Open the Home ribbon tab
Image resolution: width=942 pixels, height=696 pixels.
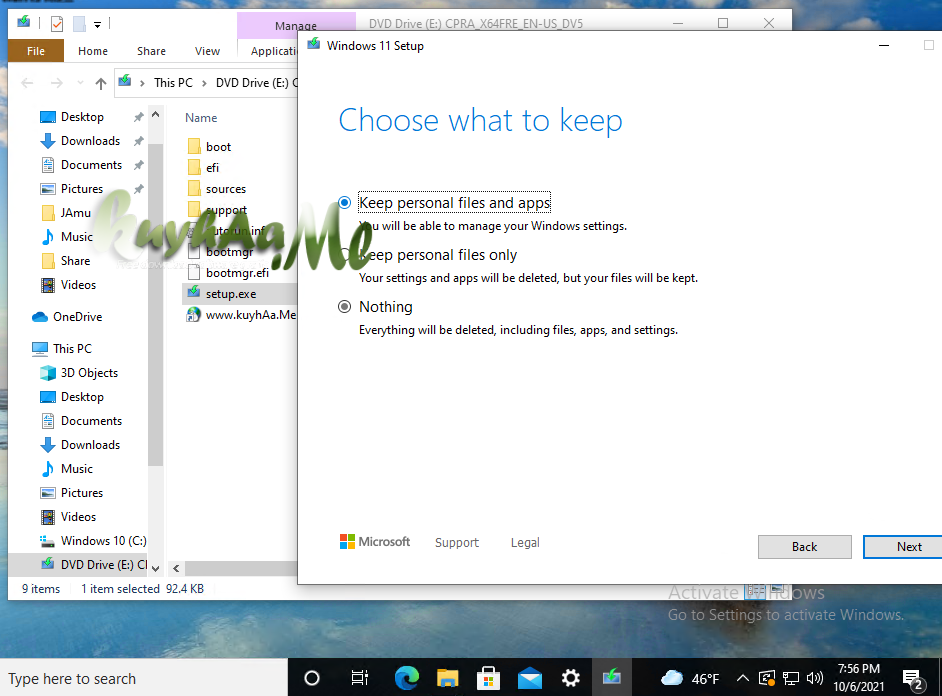[x=93, y=51]
